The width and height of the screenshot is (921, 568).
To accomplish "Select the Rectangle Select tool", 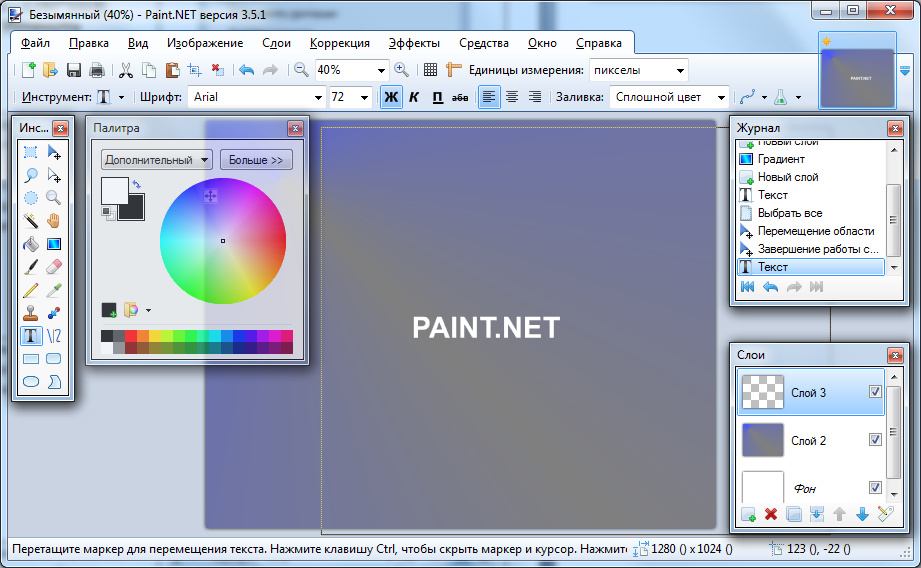I will (31, 153).
